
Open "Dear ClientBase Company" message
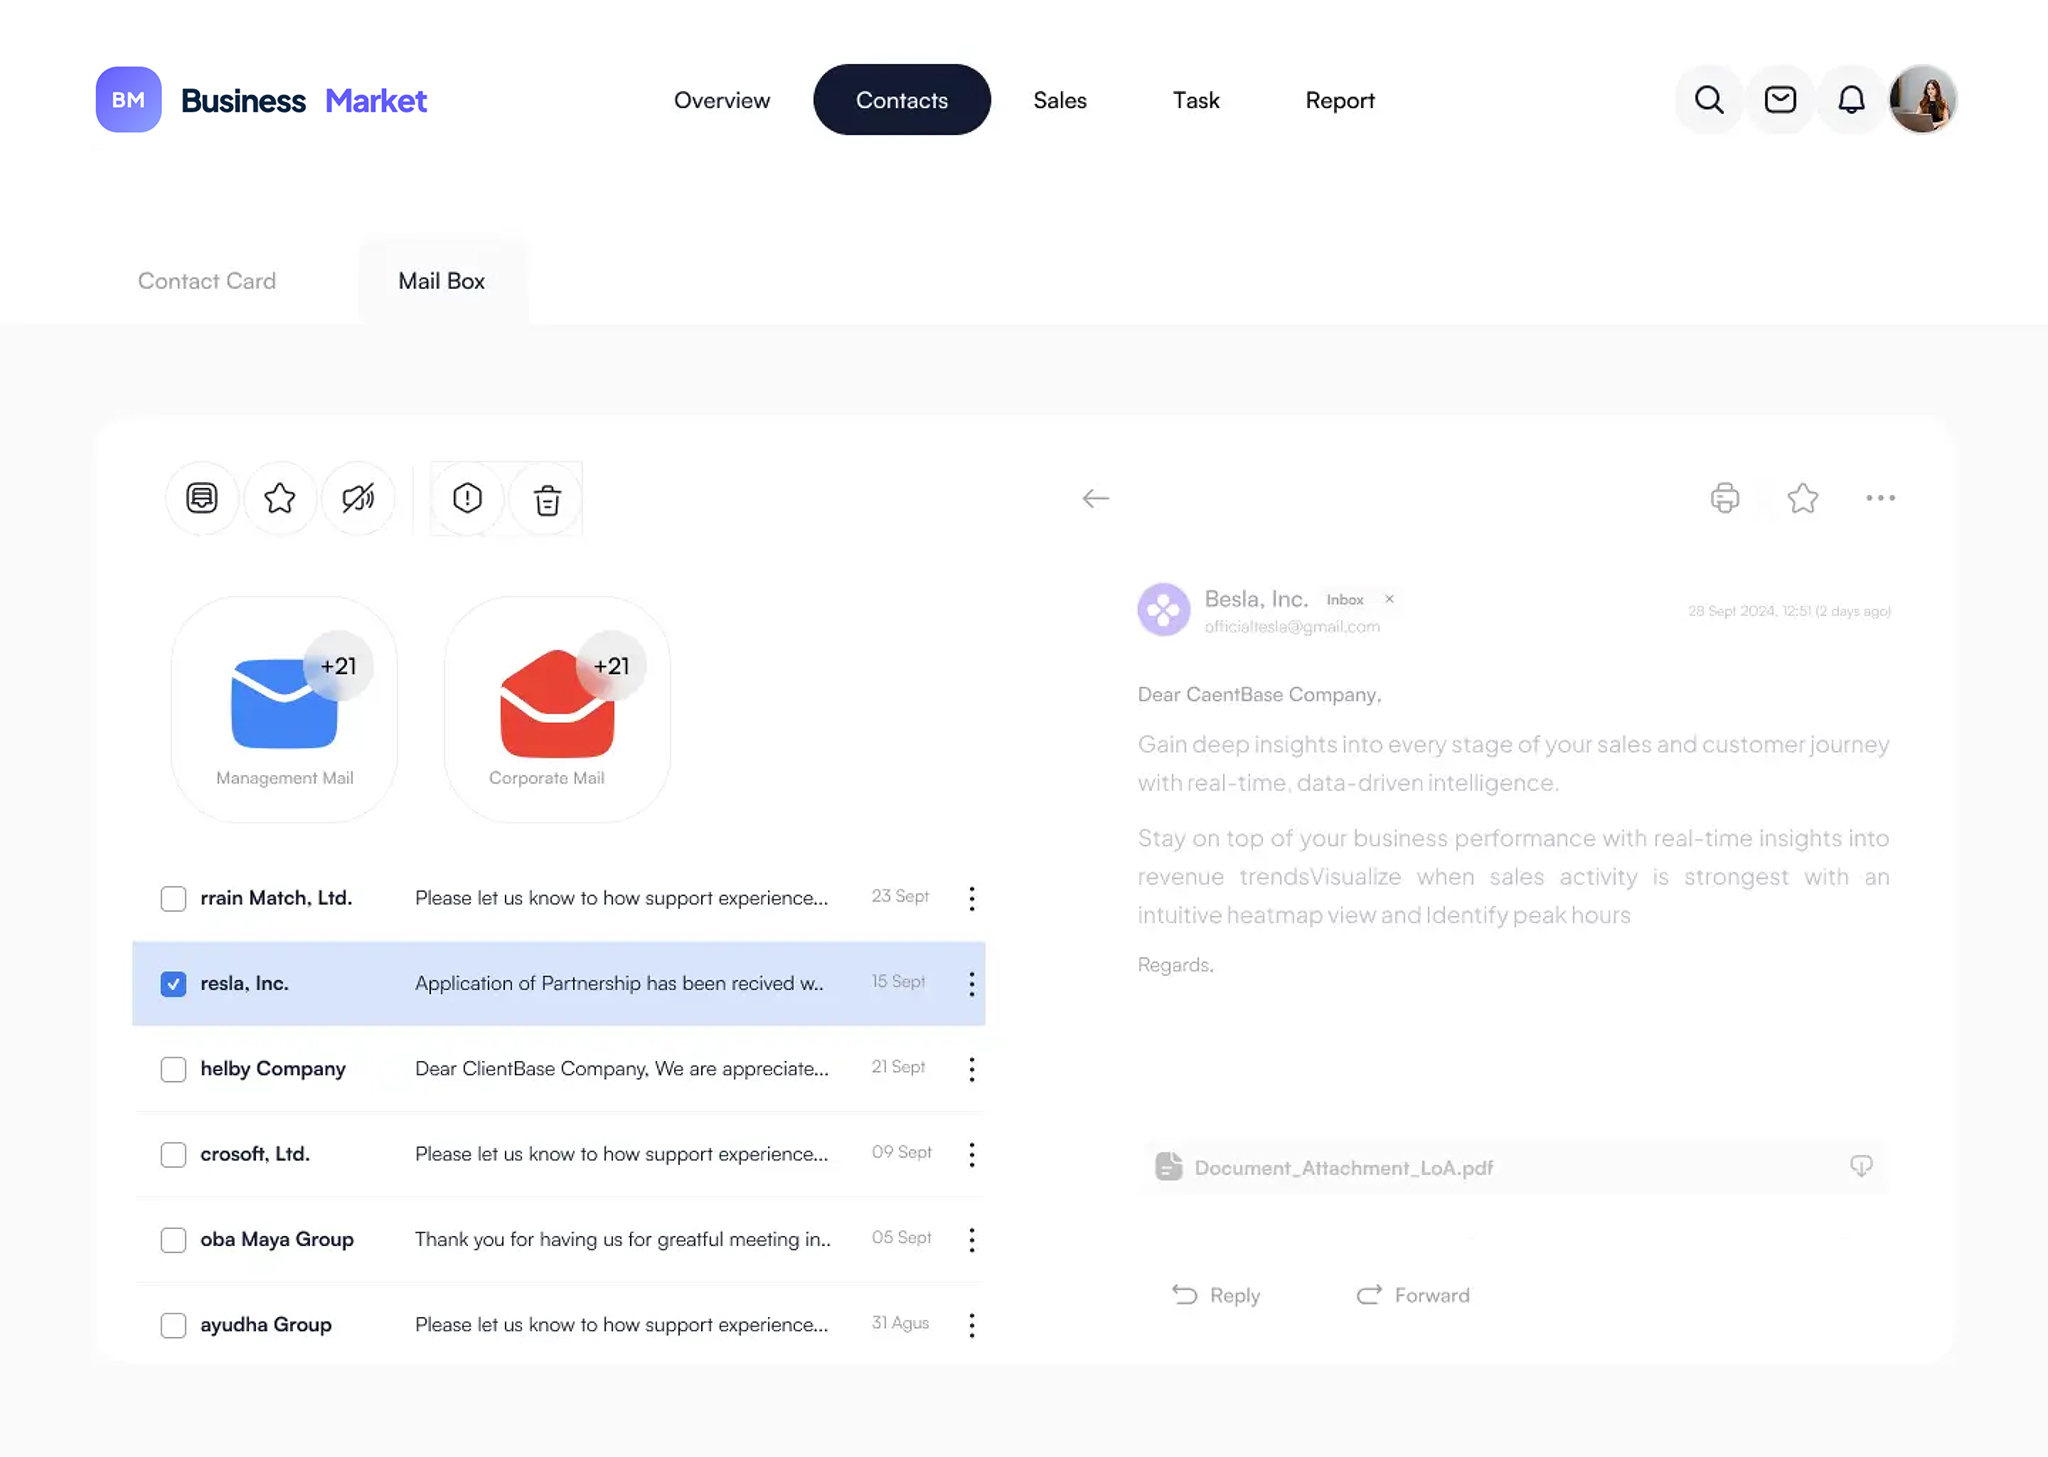[x=621, y=1069]
